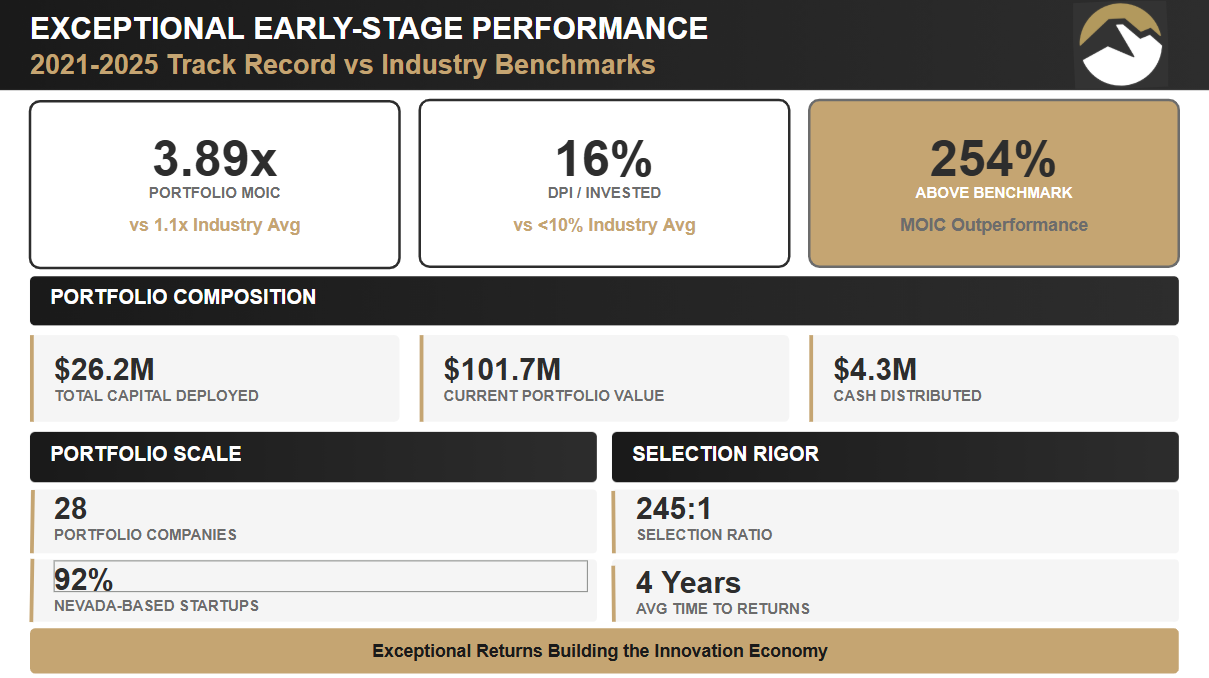
Task: Click the "MOIC Outperformance" label
Action: point(993,225)
